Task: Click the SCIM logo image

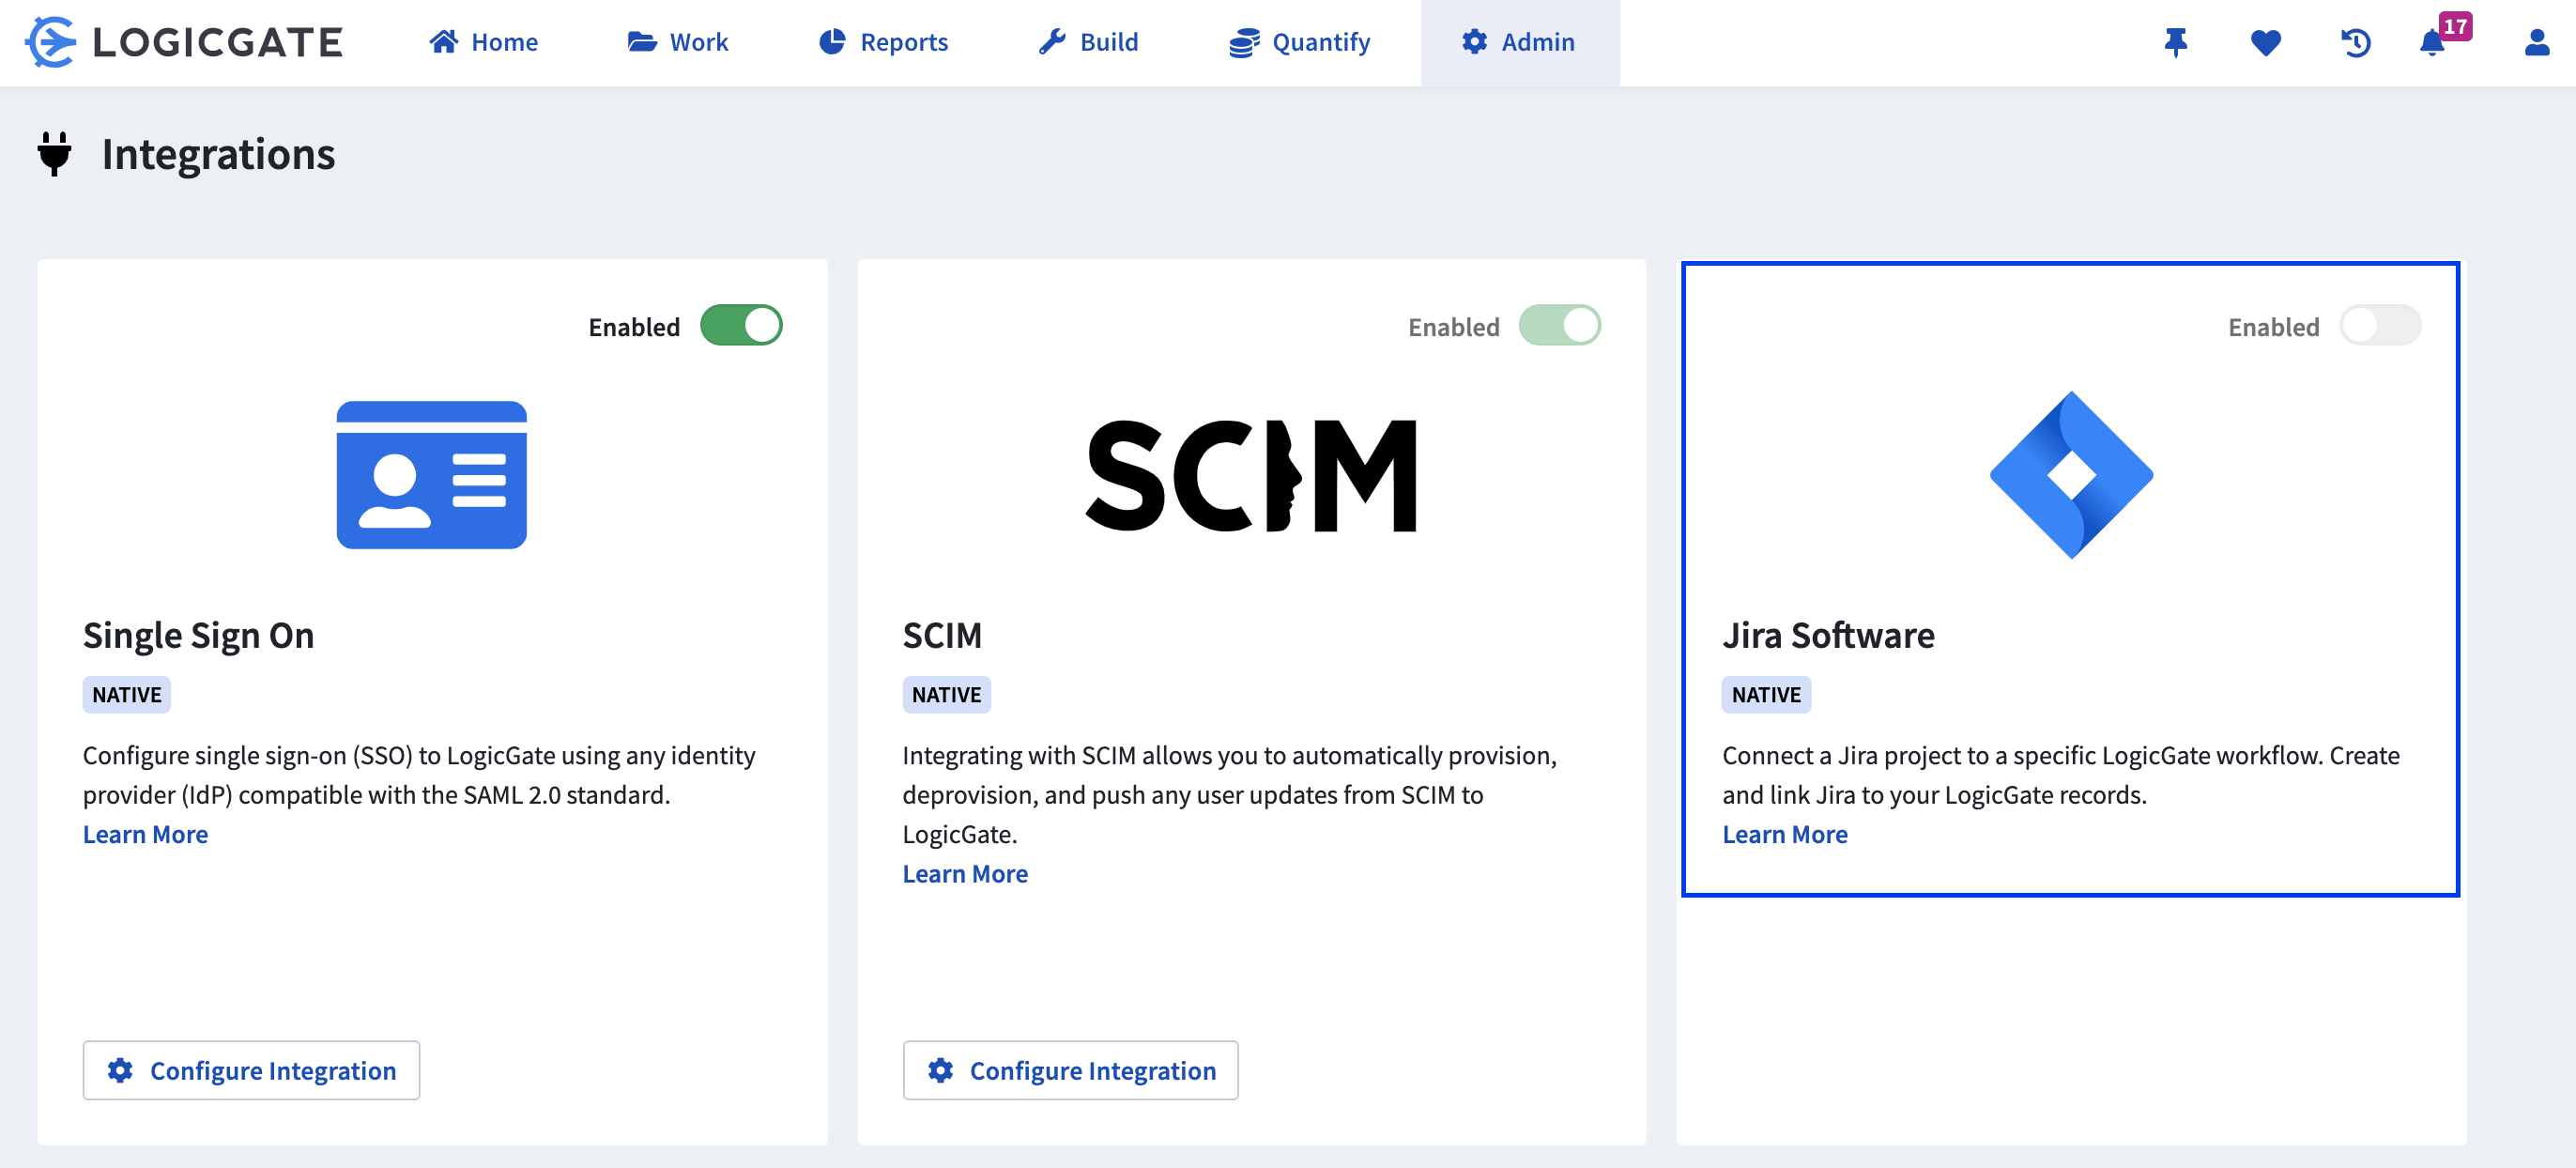Action: coord(1251,475)
